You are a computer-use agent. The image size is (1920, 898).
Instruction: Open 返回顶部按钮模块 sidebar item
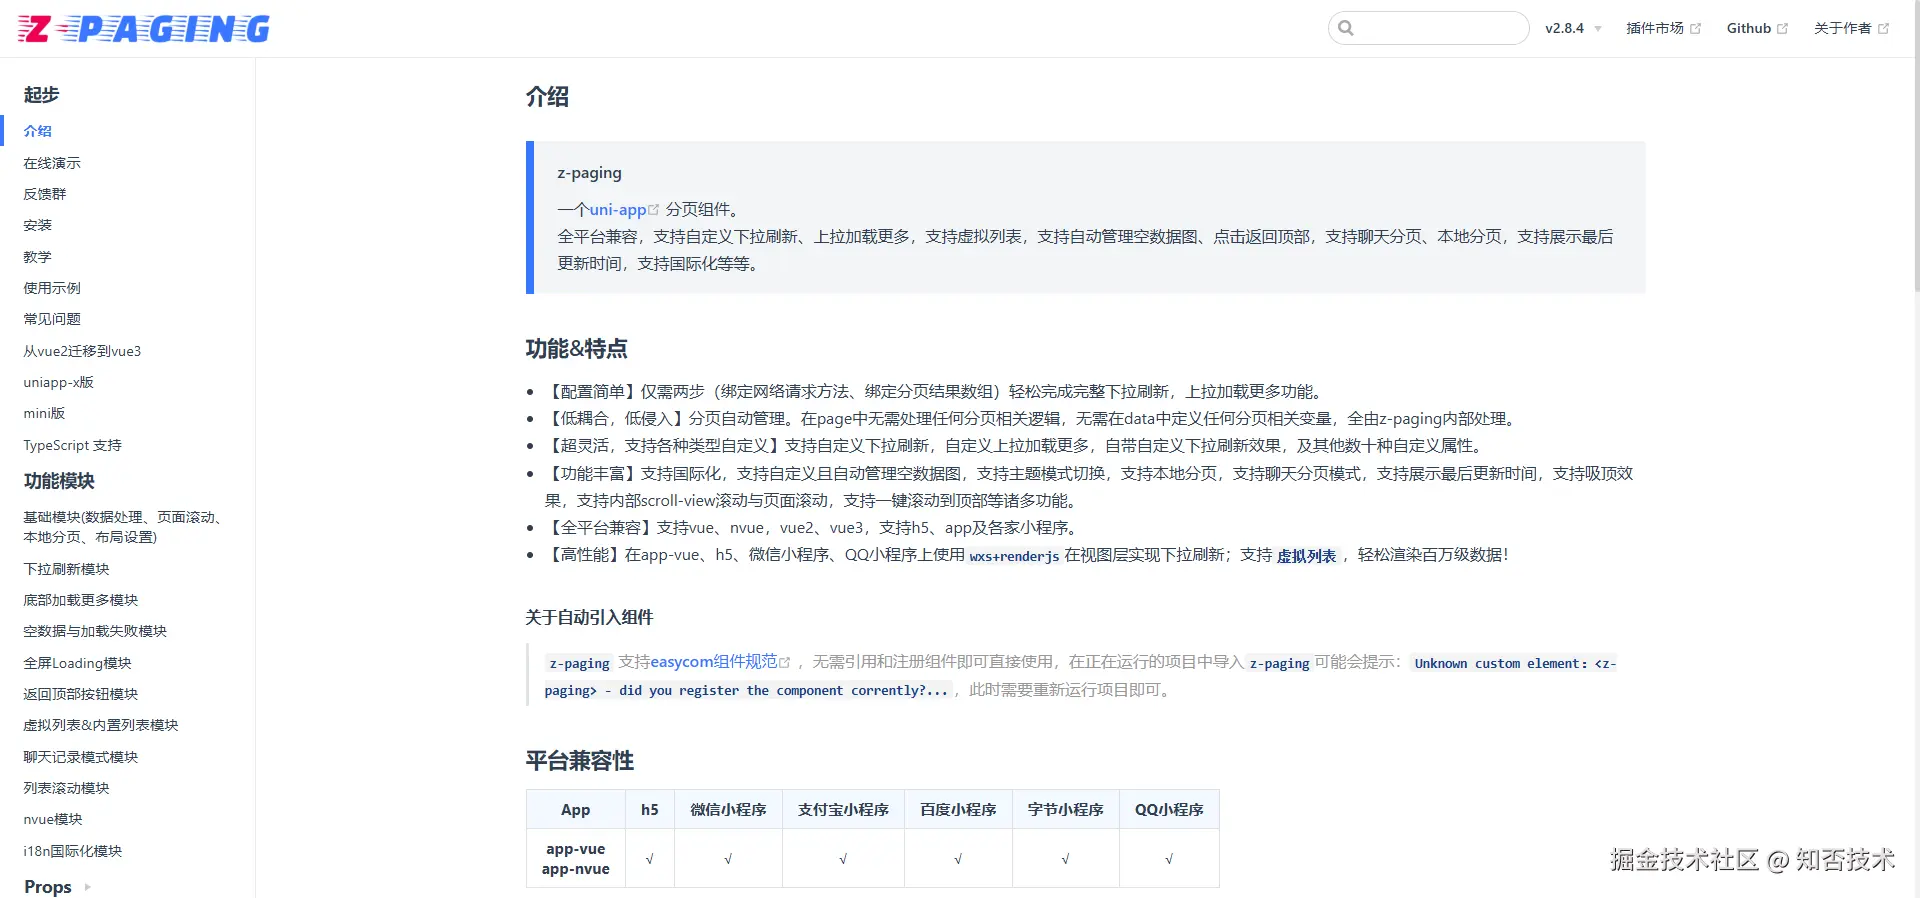[x=81, y=694]
